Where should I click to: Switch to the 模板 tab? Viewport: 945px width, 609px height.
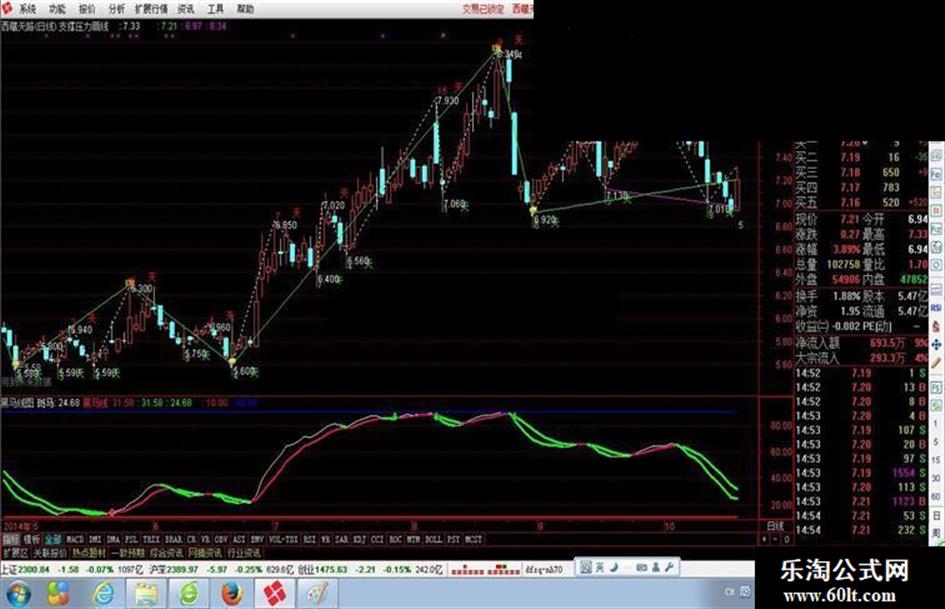tap(31, 540)
